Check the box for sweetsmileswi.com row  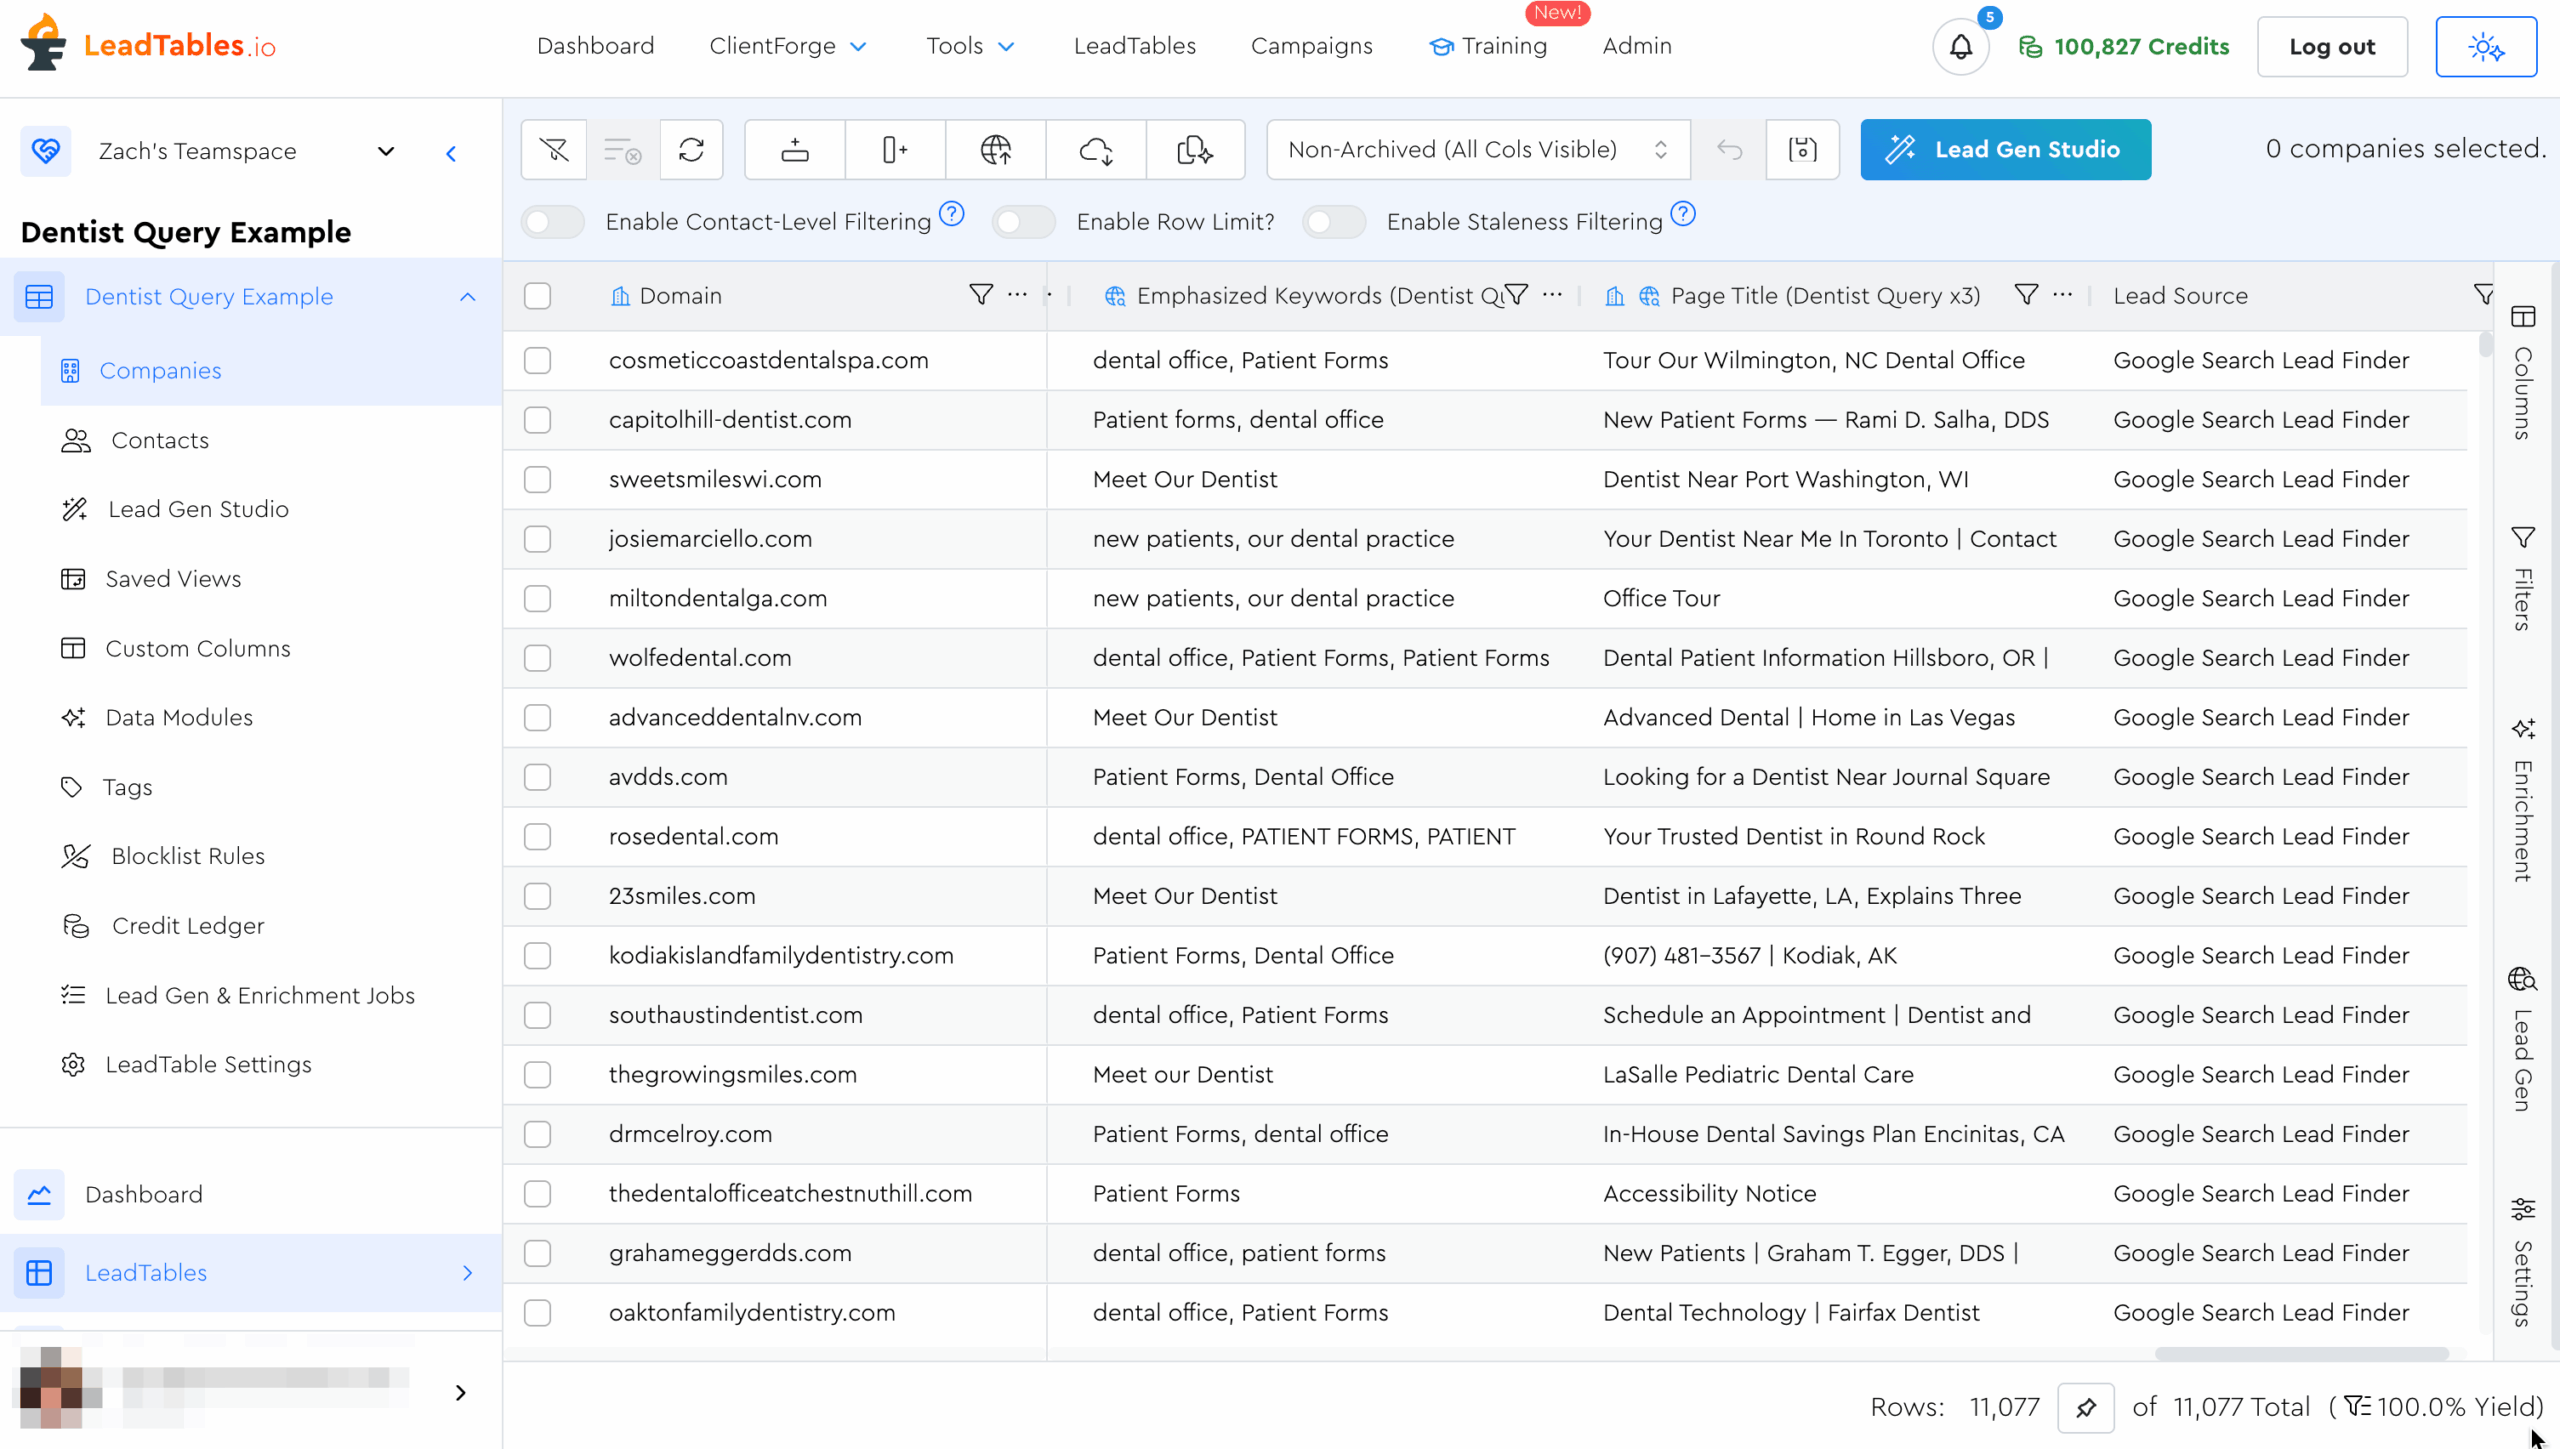coord(538,479)
